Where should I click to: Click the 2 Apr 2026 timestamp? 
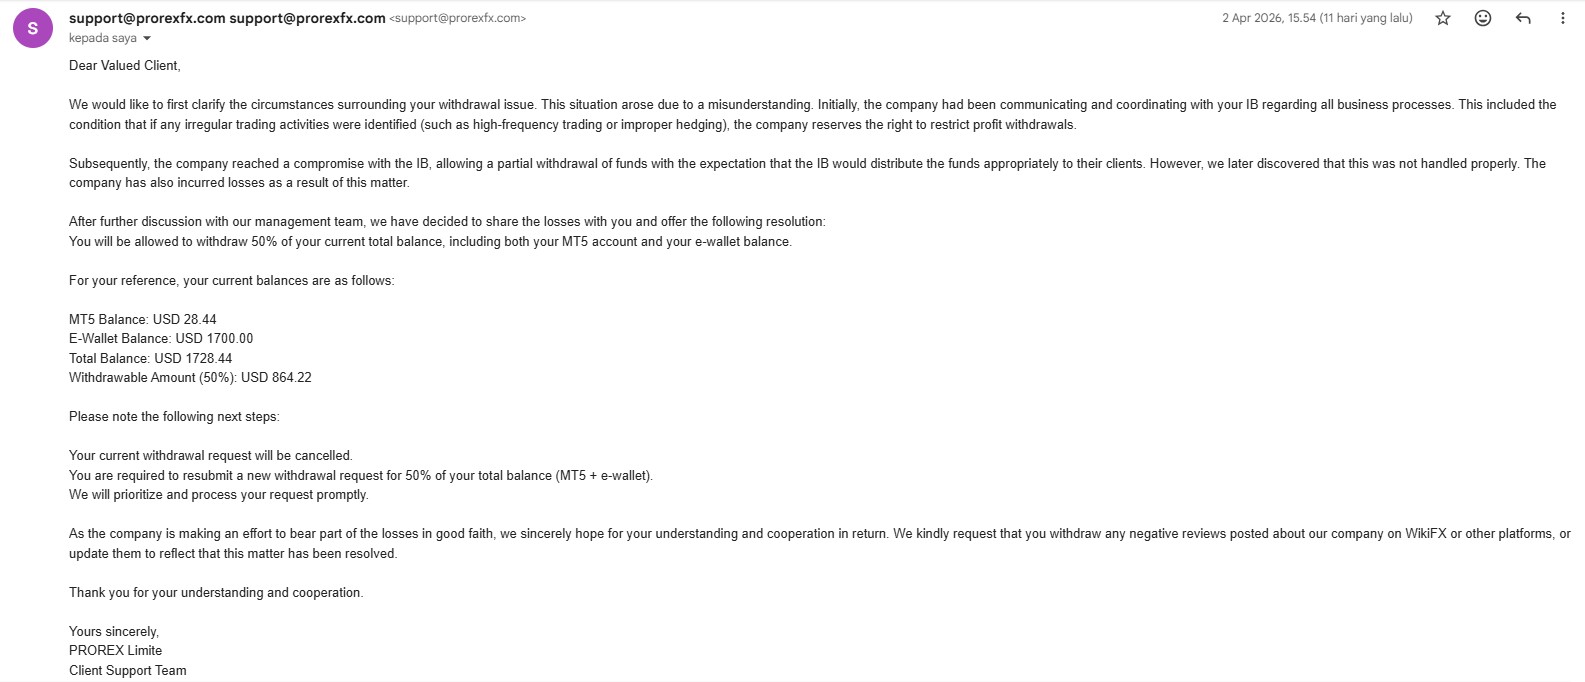tap(1317, 18)
